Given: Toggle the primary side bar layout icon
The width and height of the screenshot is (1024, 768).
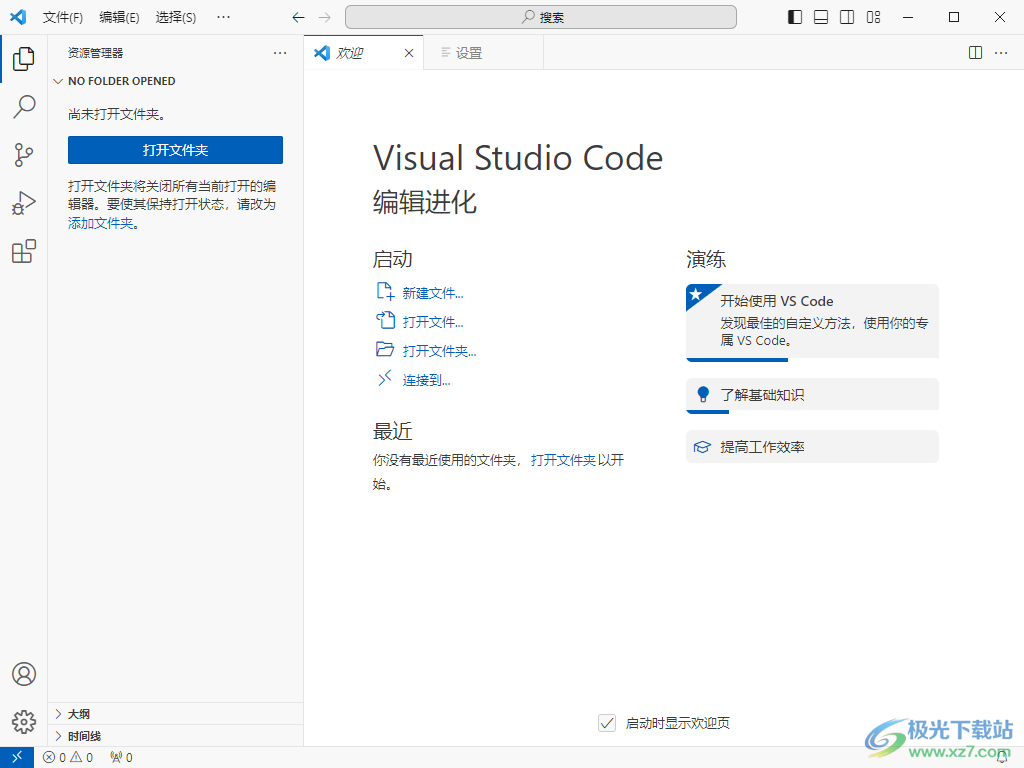Looking at the screenshot, I should (795, 17).
